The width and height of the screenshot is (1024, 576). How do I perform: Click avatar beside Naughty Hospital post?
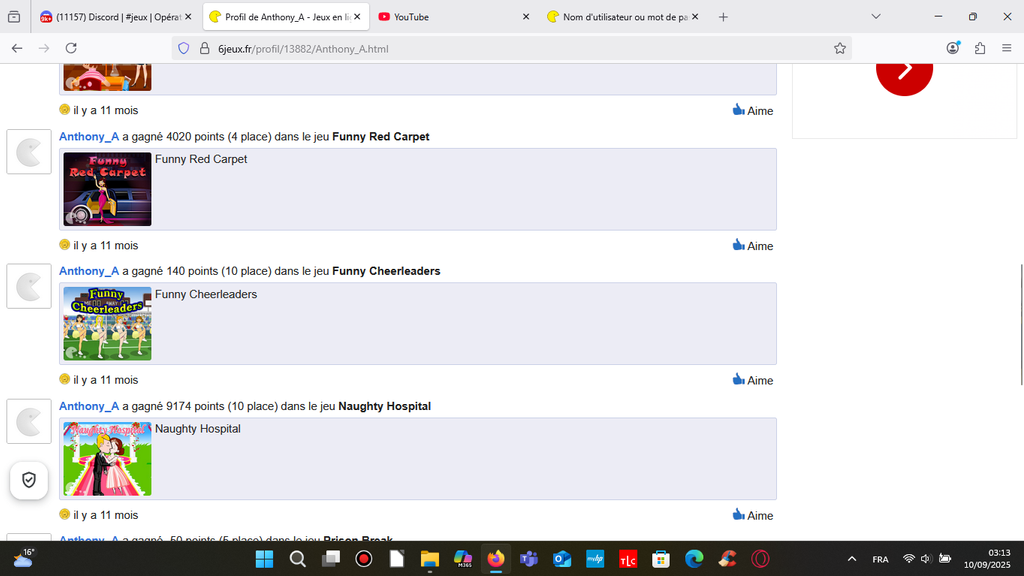(29, 421)
